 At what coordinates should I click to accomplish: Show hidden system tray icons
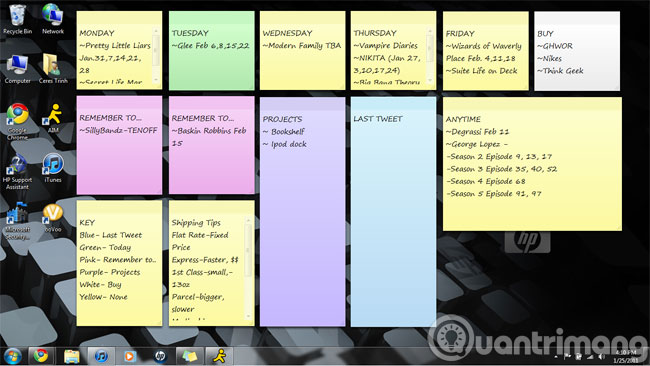click(x=556, y=357)
